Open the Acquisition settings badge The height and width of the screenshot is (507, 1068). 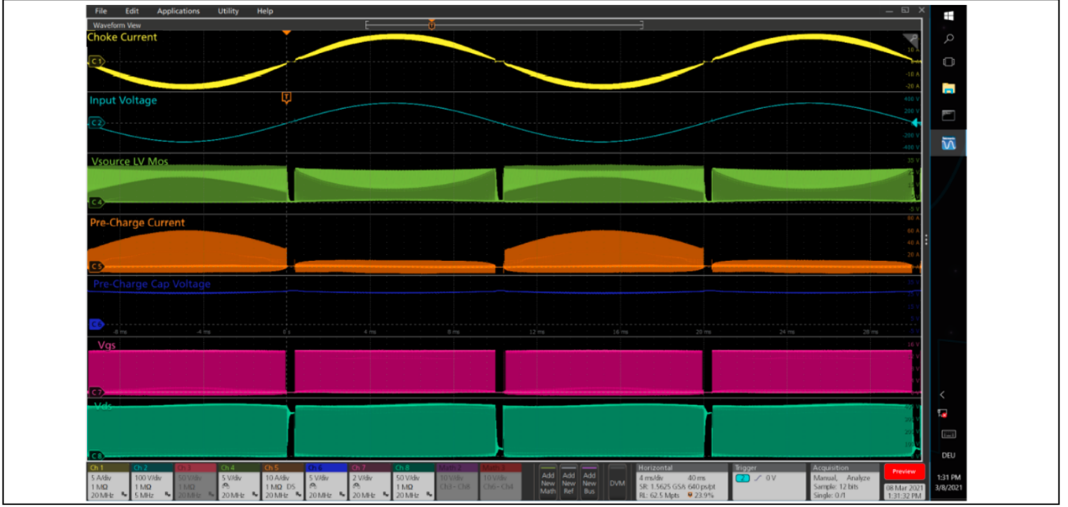843,481
